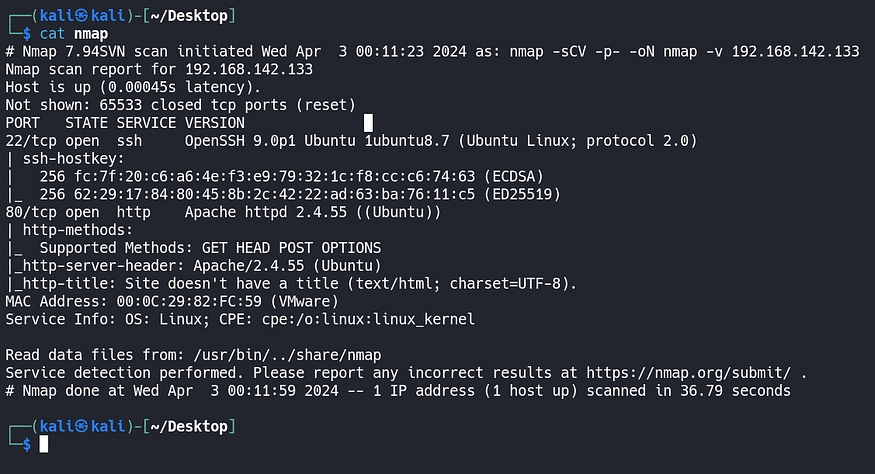
Task: Select the IP in the "Nmap scan report for" line
Action: click(249, 70)
